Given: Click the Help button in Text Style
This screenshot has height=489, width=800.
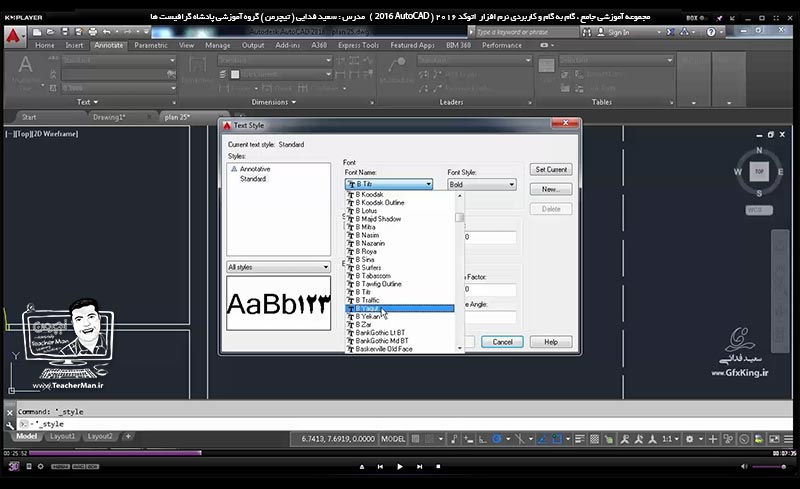Looking at the screenshot, I should pyautogui.click(x=551, y=341).
